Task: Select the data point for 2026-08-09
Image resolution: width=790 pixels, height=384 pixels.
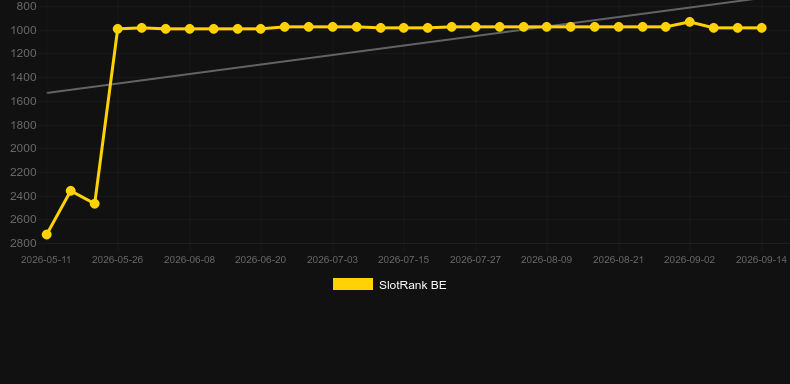Action: coord(547,27)
